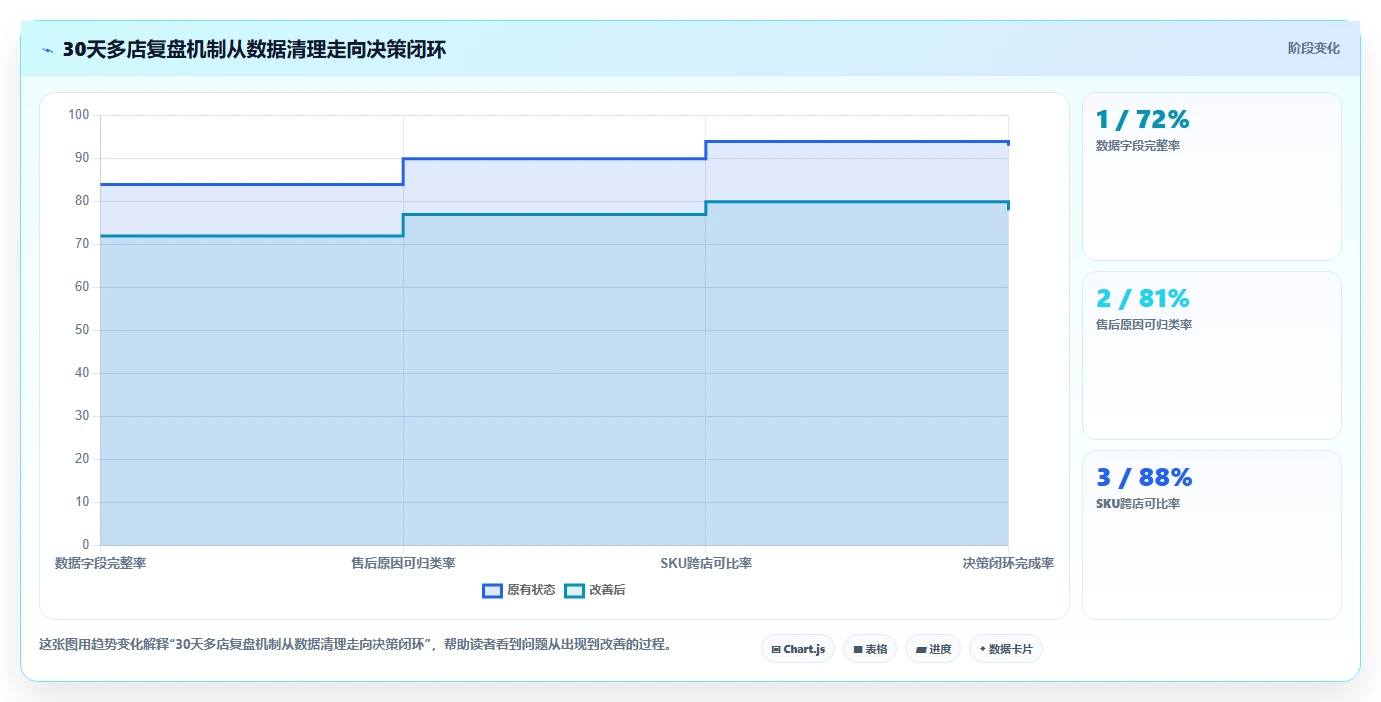Click the 售后原因可归类率 caption under 2 / 81%
The width and height of the screenshot is (1381, 702).
(1144, 324)
